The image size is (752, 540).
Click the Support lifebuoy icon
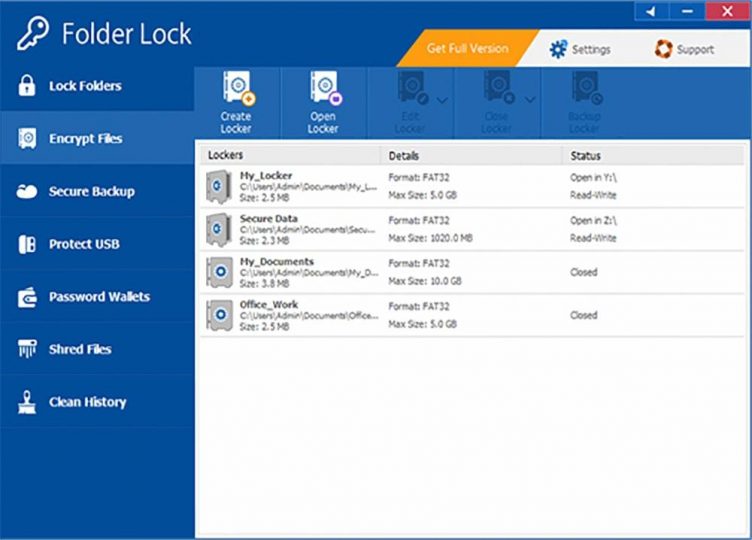click(663, 49)
